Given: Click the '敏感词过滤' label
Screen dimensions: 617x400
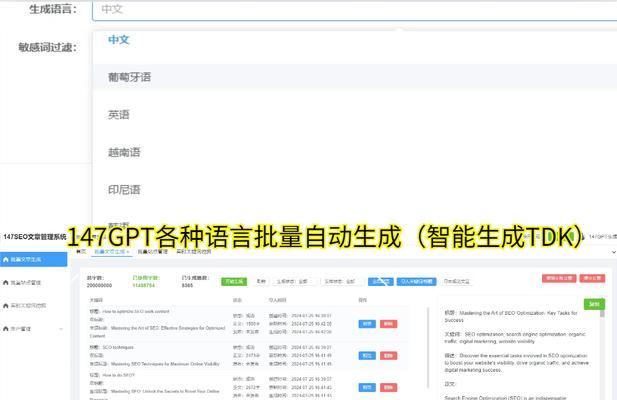Looking at the screenshot, I should coord(48,48).
